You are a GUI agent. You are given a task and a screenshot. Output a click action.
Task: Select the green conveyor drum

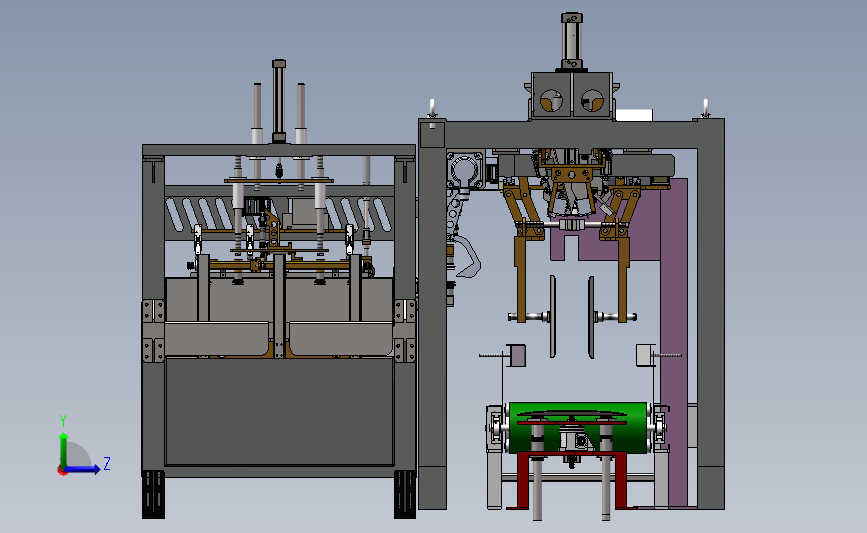tap(577, 427)
